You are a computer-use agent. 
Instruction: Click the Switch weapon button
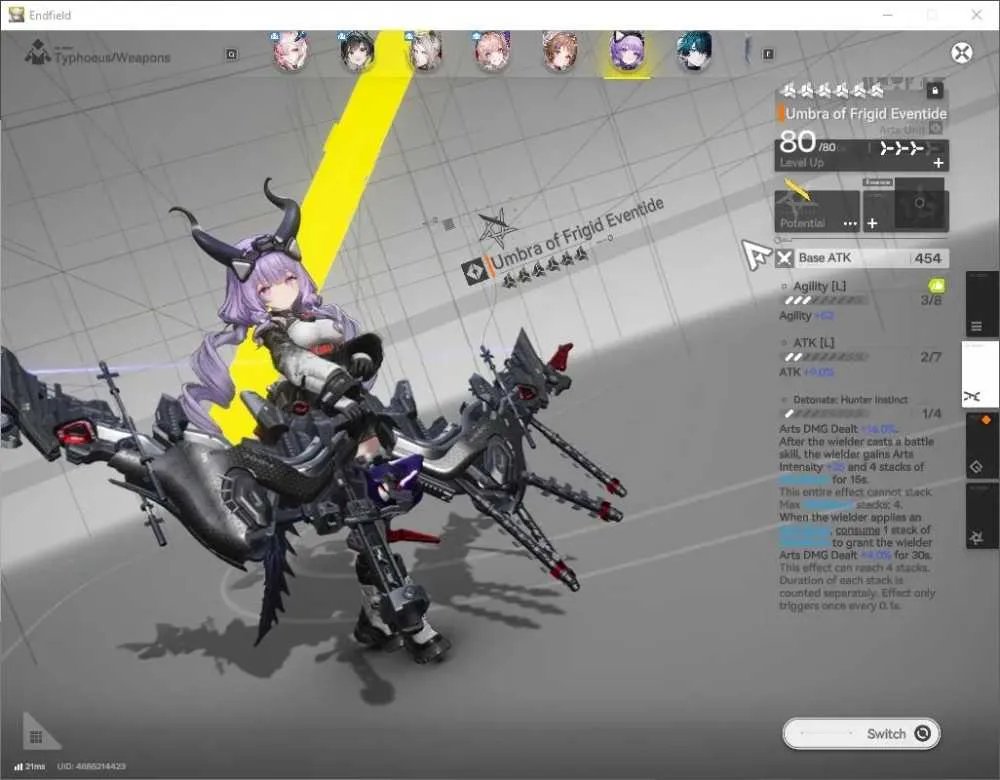coord(862,733)
